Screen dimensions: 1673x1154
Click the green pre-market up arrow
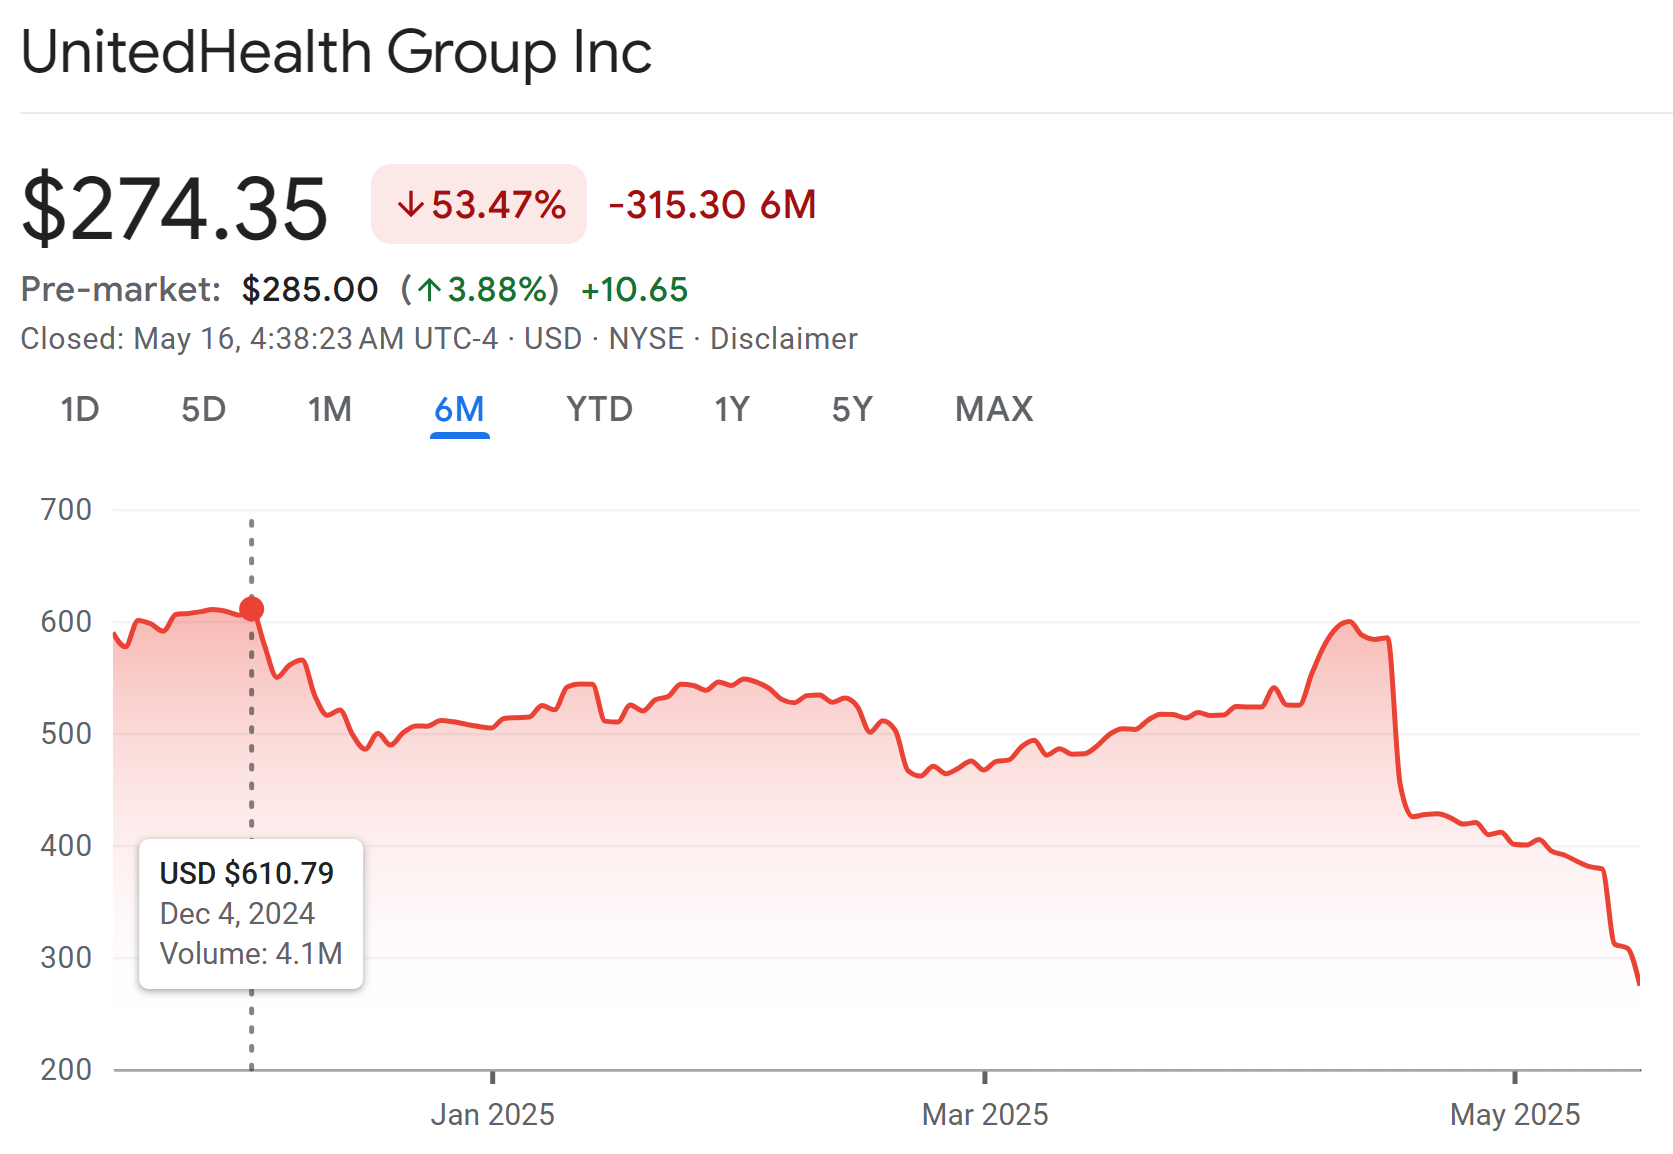430,290
